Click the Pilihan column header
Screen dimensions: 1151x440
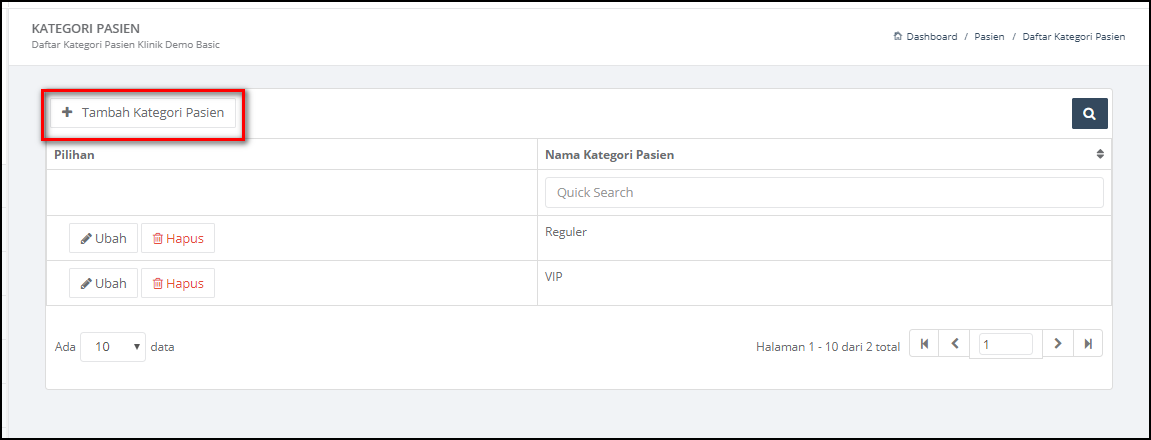[74, 155]
